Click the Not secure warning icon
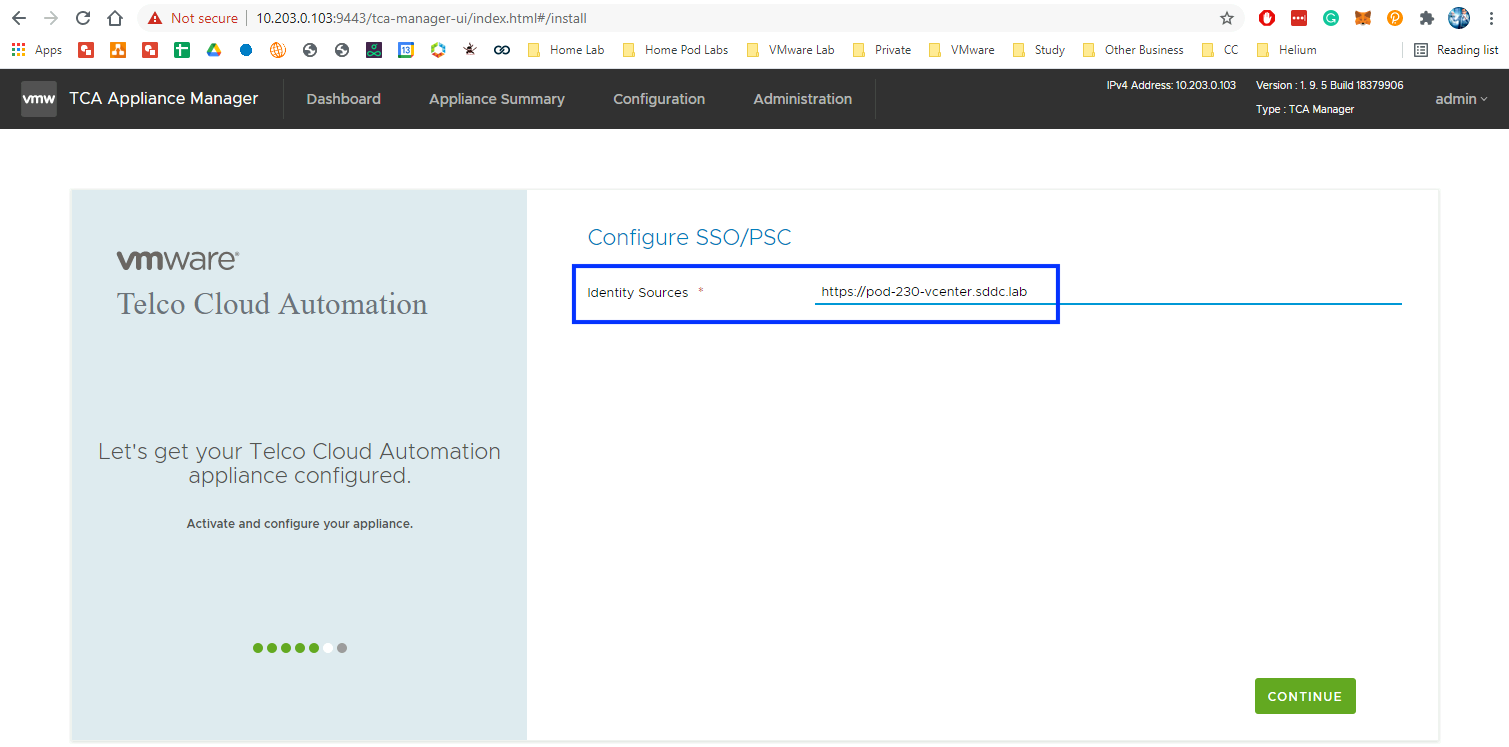 [155, 18]
